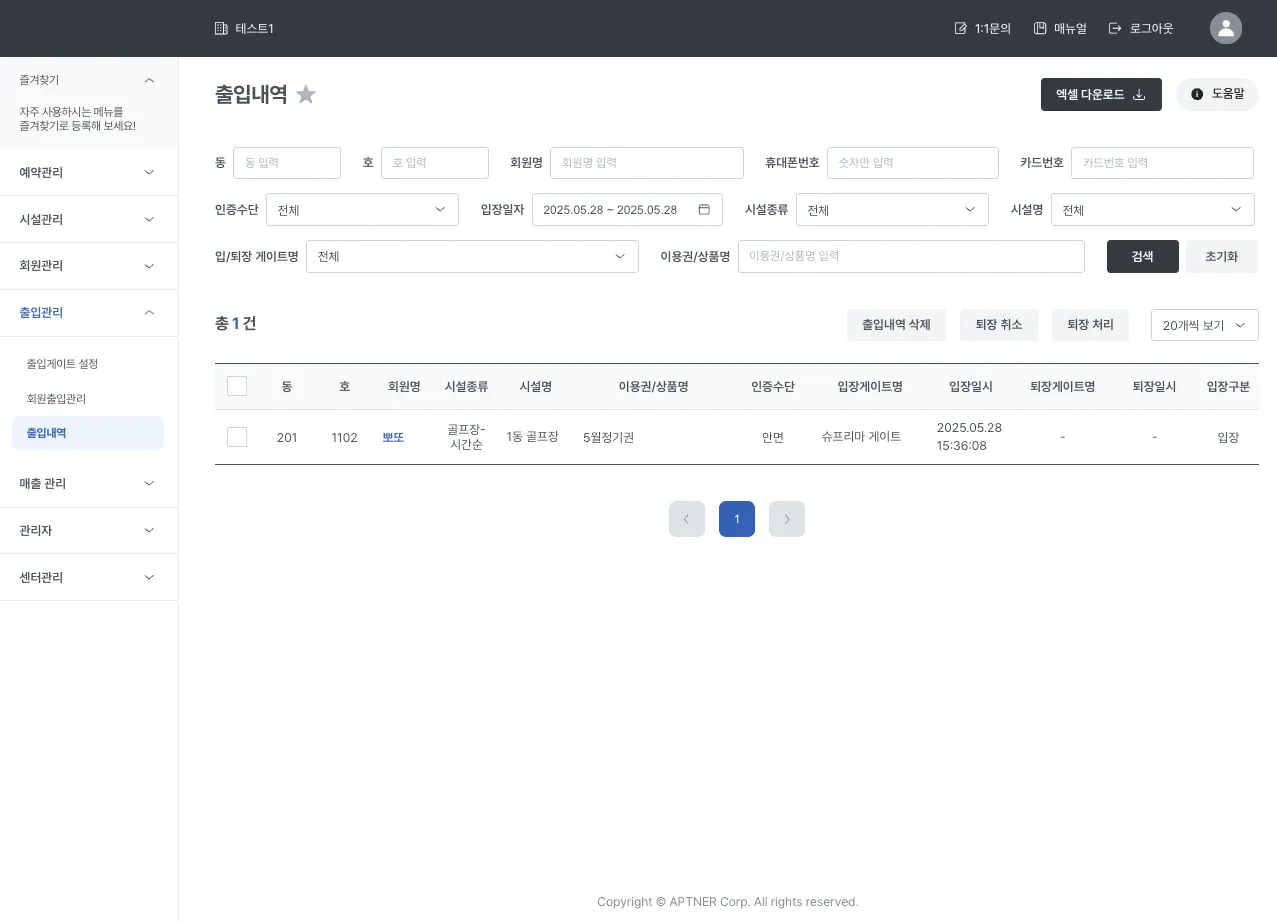The width and height of the screenshot is (1277, 921).
Task: Click 회원명 입력 field
Action: point(647,163)
